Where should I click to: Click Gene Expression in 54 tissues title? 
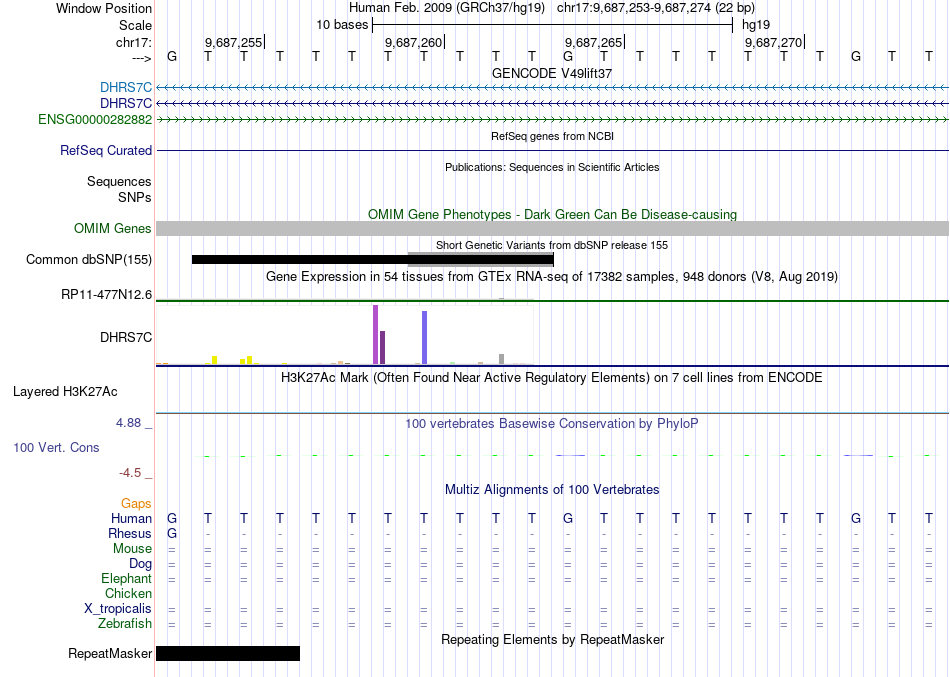(552, 276)
